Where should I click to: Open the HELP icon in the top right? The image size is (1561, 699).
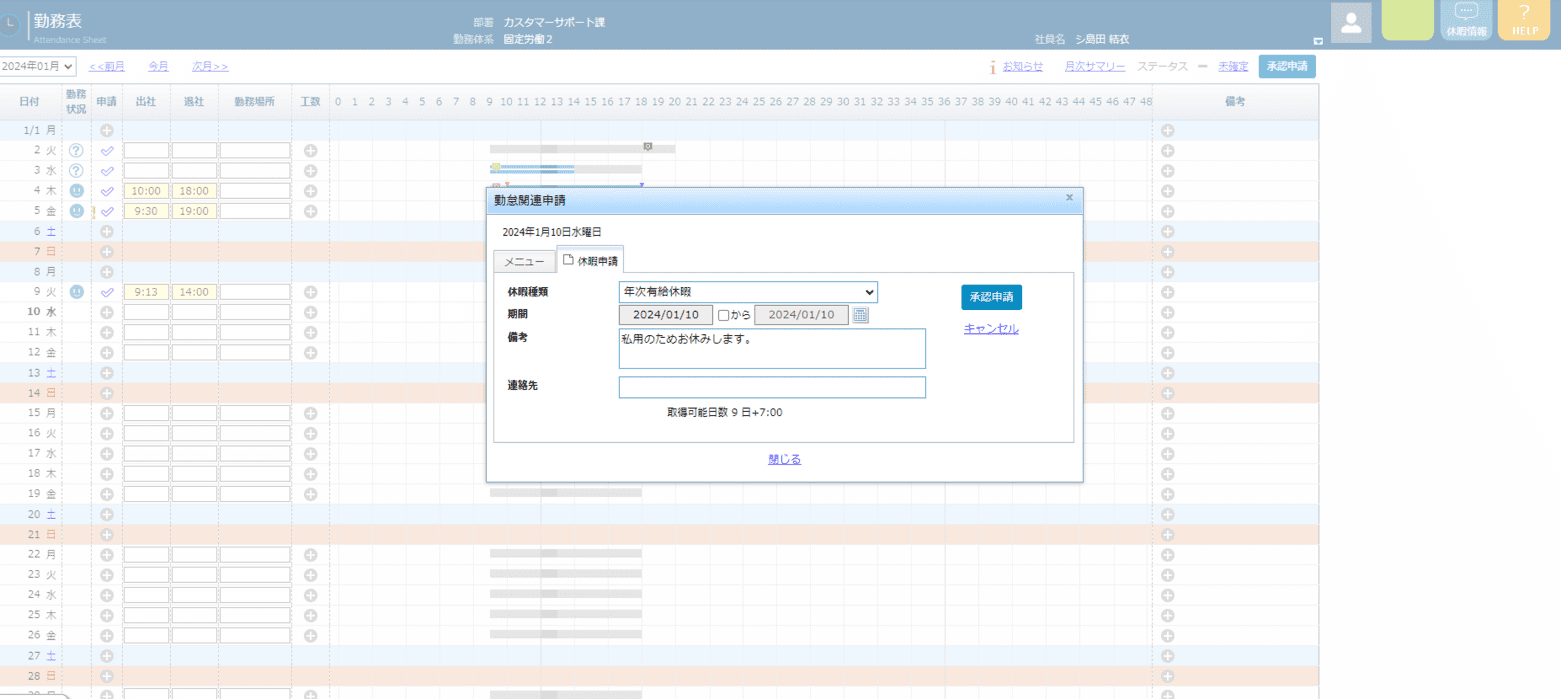[x=1522, y=19]
